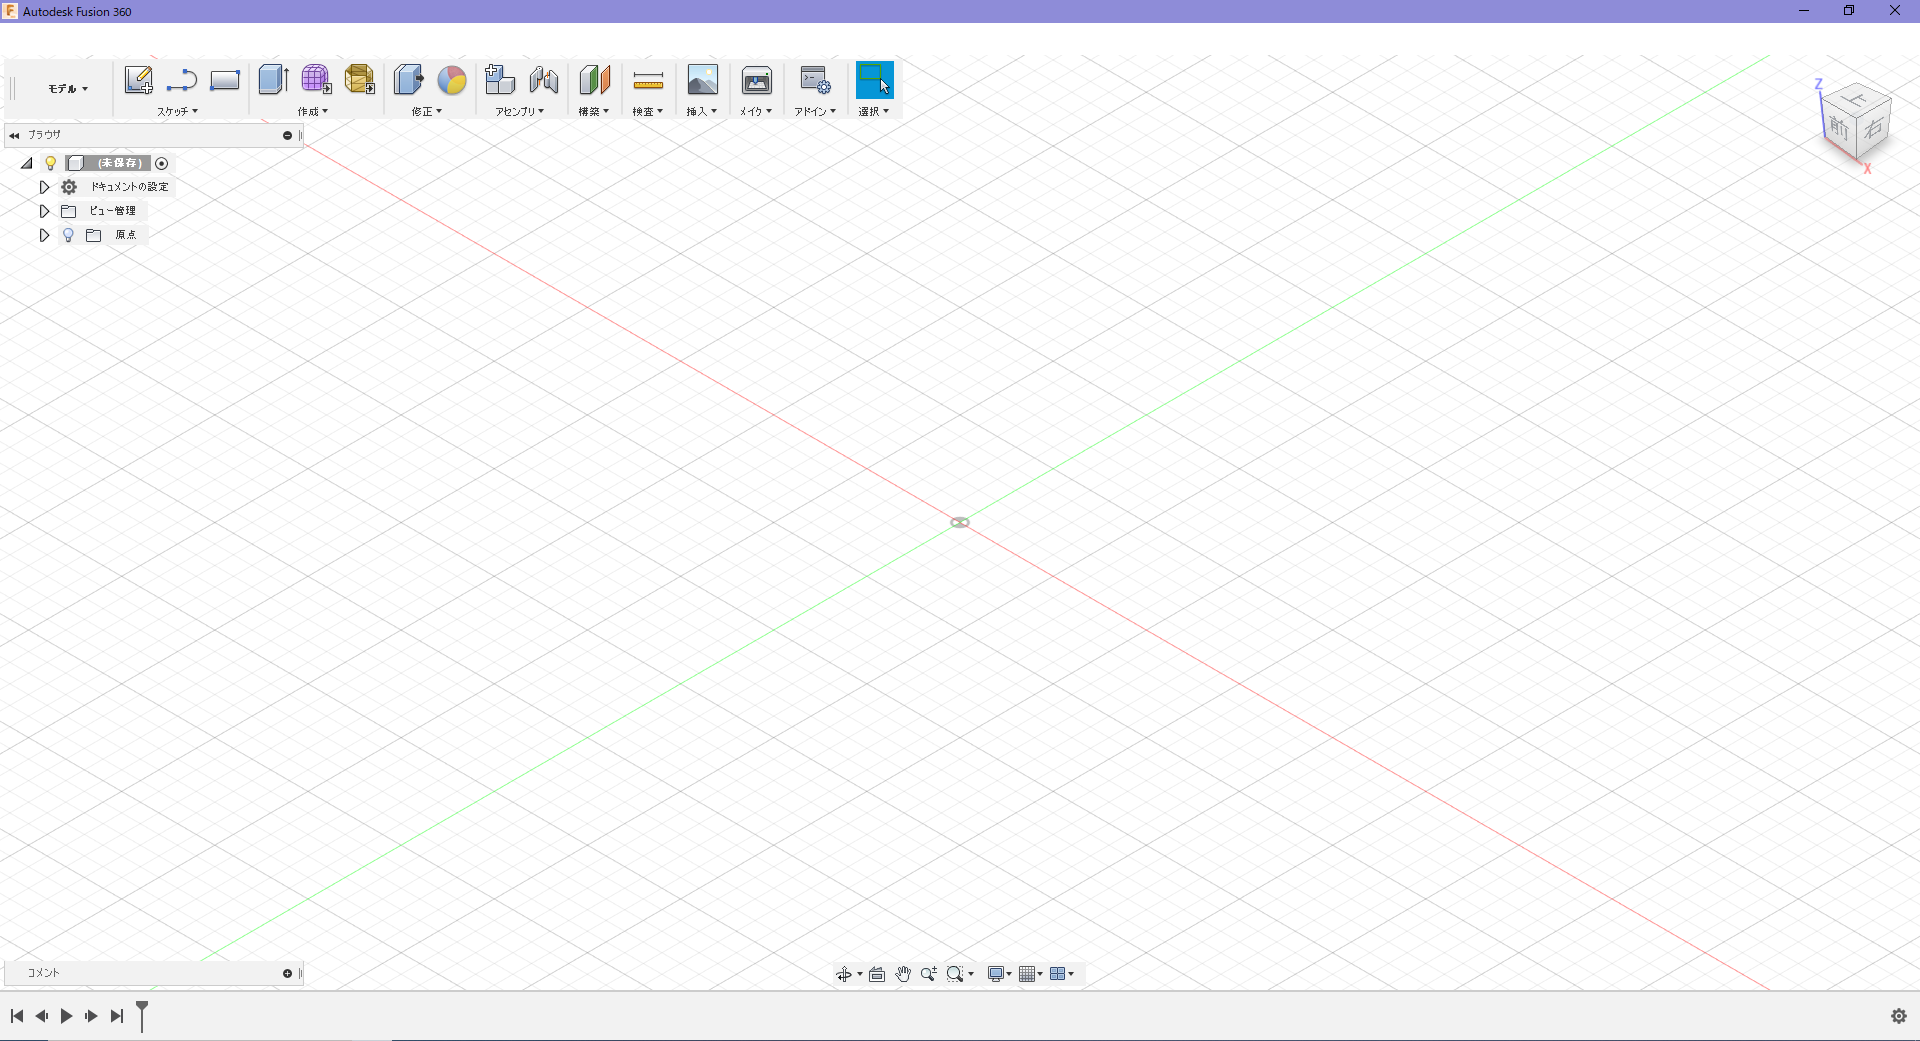Click the 右 face of ViewCube
The width and height of the screenshot is (1920, 1041).
(x=1874, y=128)
